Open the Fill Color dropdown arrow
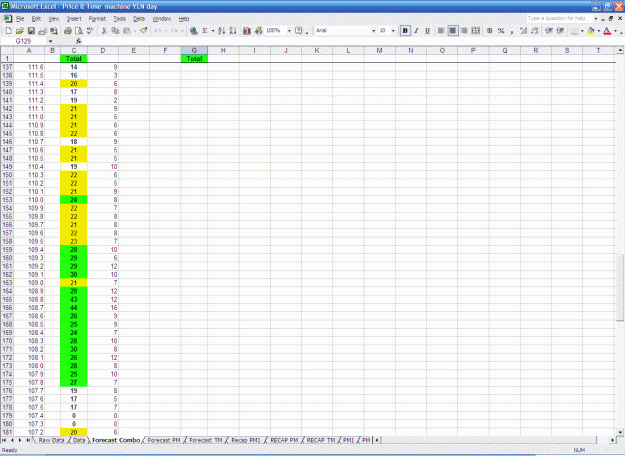The image size is (625, 456). (x=599, y=31)
